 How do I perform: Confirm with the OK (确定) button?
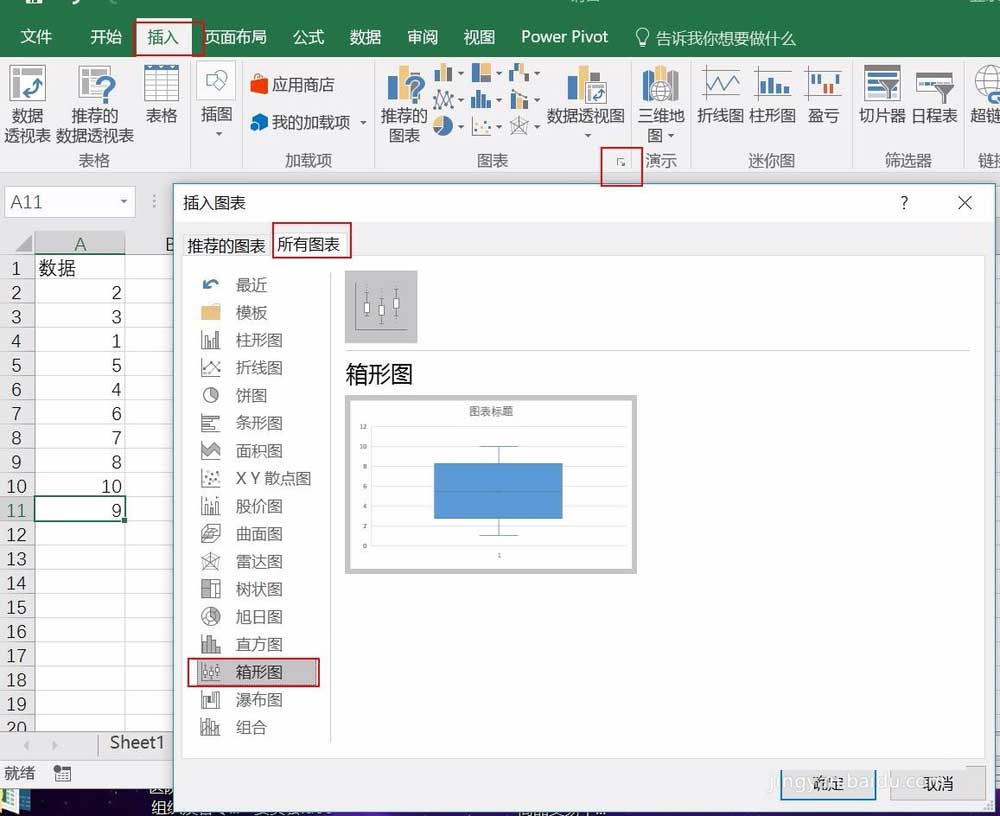pos(828,783)
